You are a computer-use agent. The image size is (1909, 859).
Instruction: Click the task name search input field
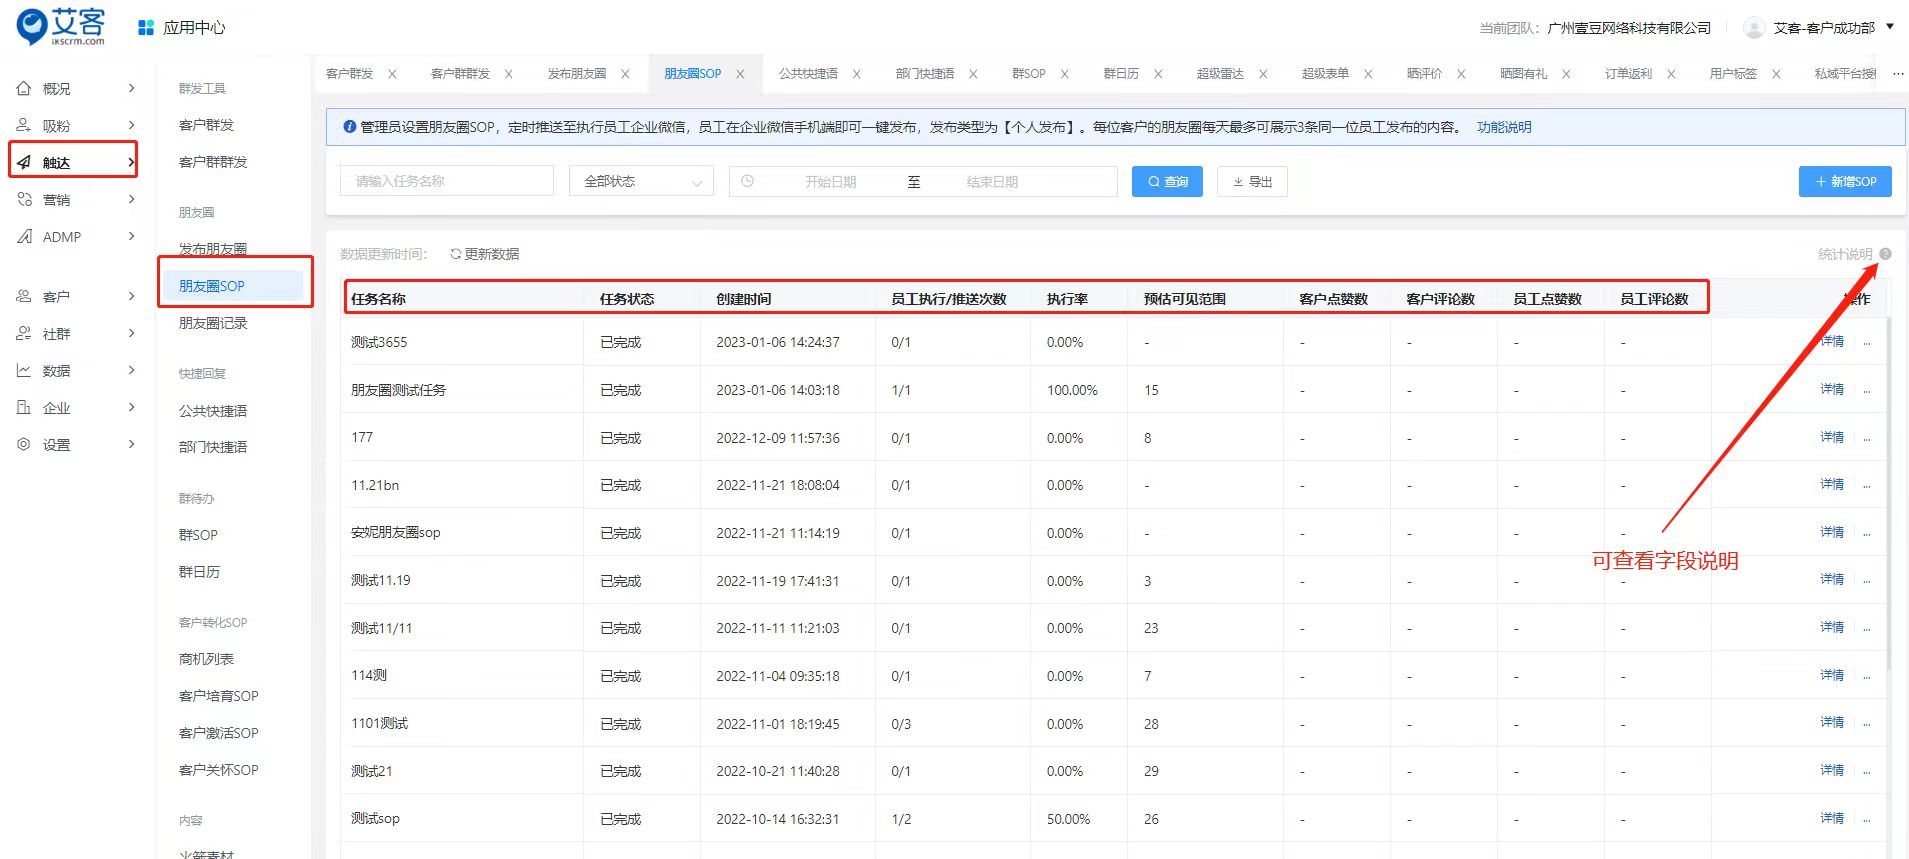[446, 181]
